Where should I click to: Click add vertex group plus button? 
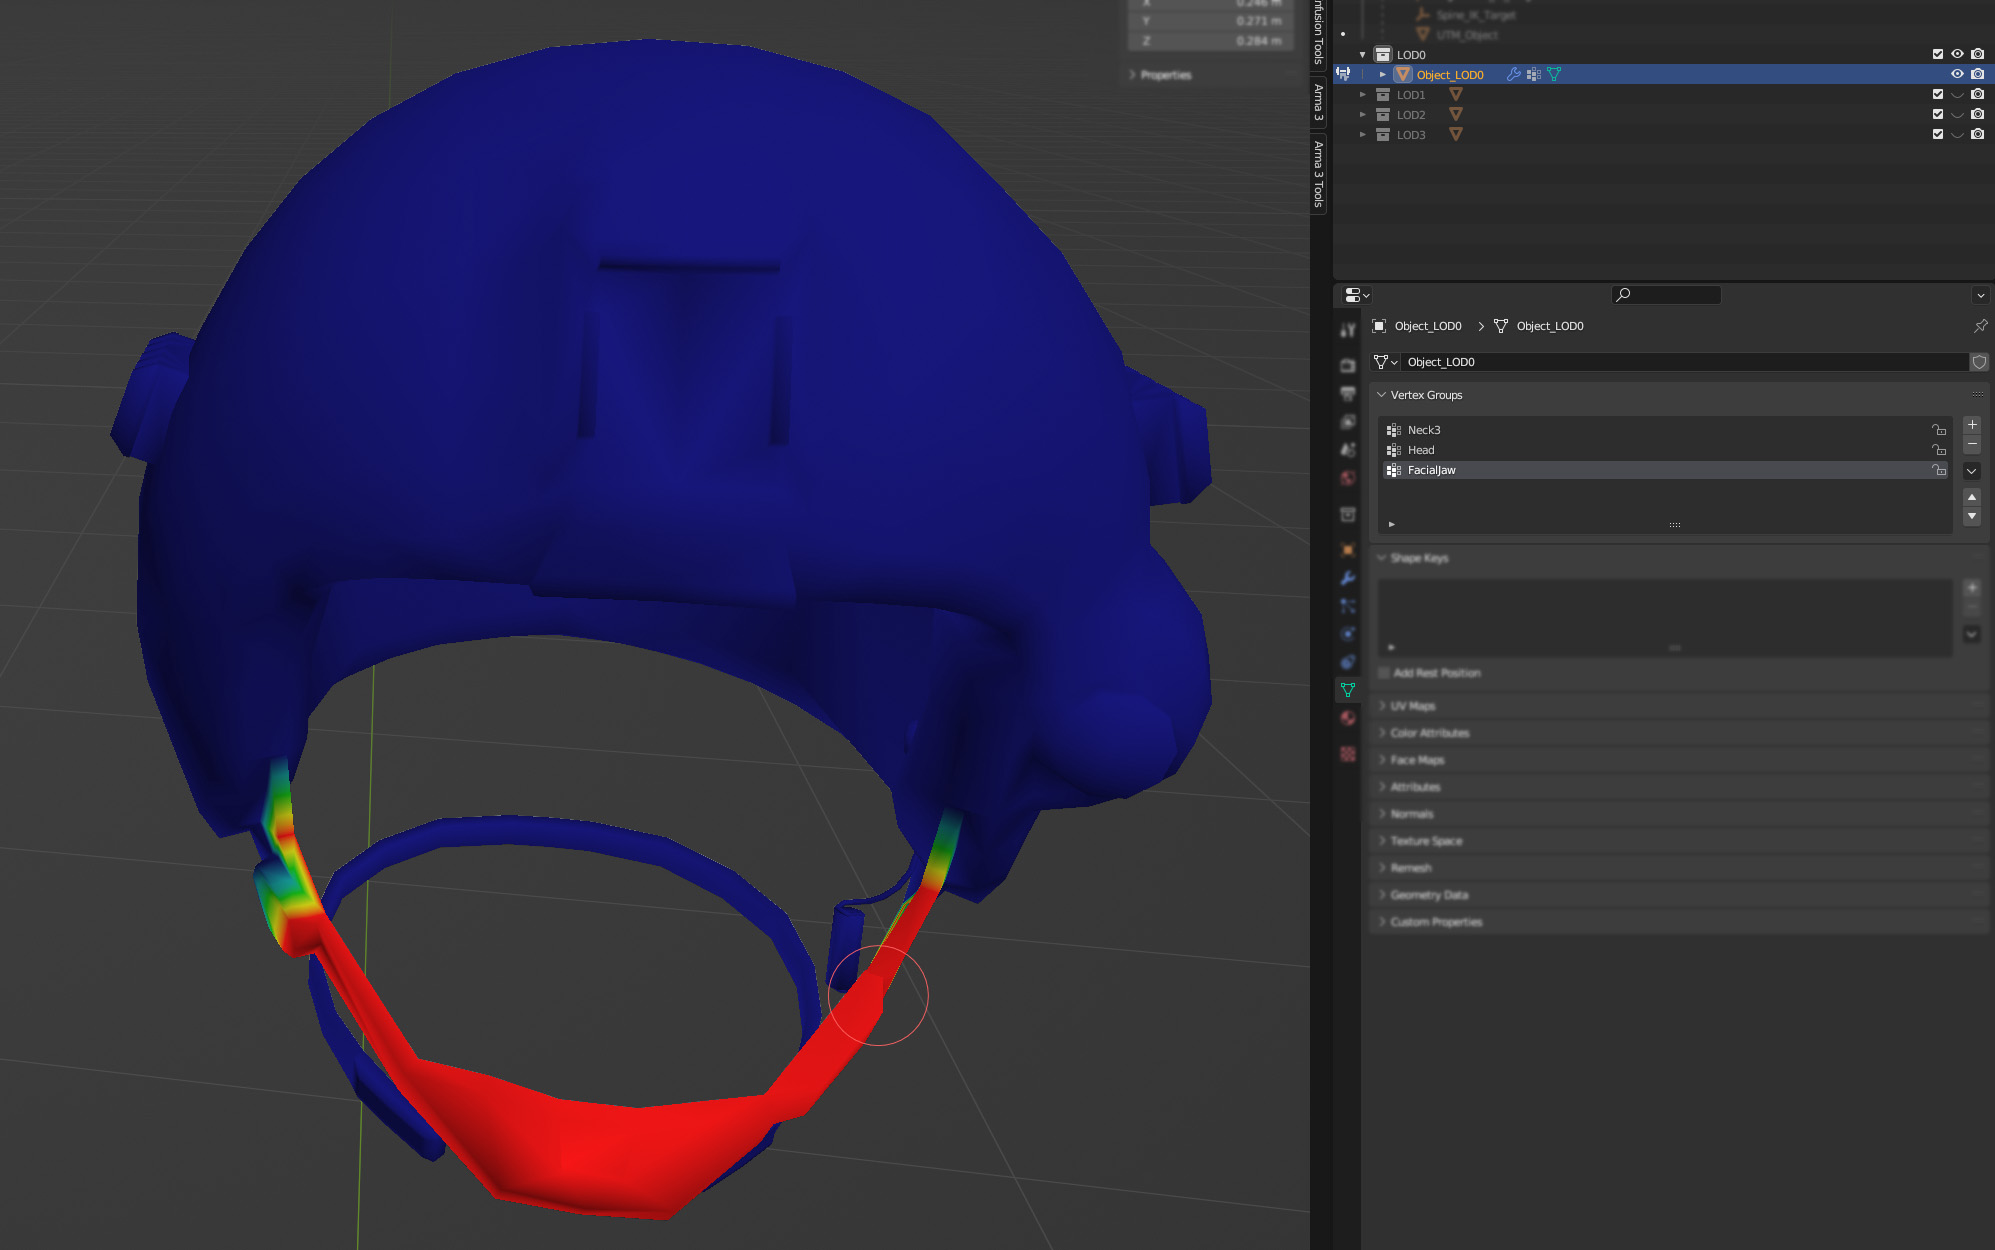pos(1972,425)
